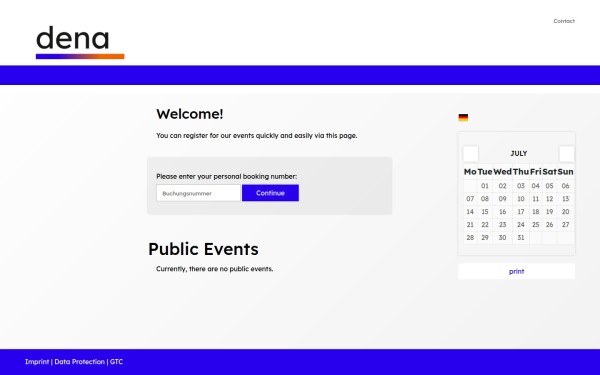Select July 21 in calendar
The image size is (600, 375).
click(x=470, y=225)
